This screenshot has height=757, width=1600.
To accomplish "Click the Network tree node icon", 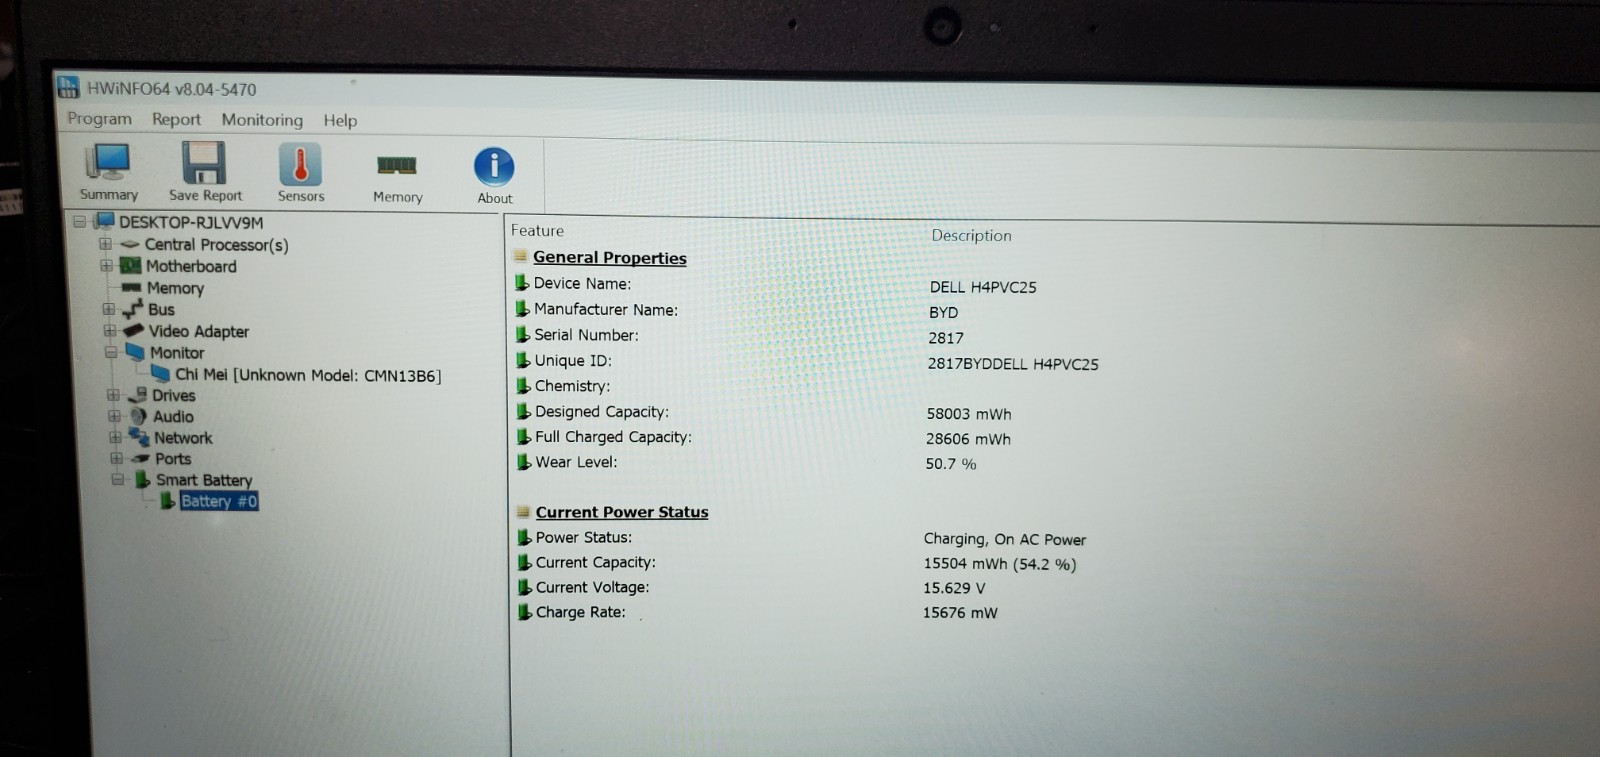I will 139,437.
